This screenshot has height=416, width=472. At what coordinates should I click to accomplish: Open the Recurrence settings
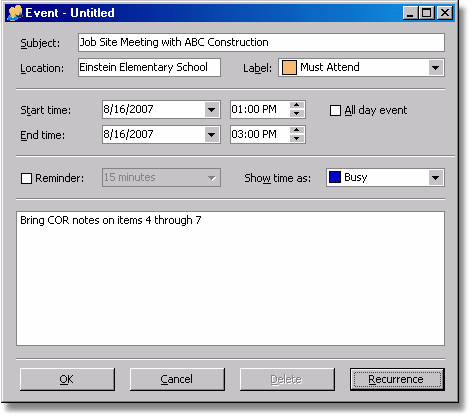[397, 379]
